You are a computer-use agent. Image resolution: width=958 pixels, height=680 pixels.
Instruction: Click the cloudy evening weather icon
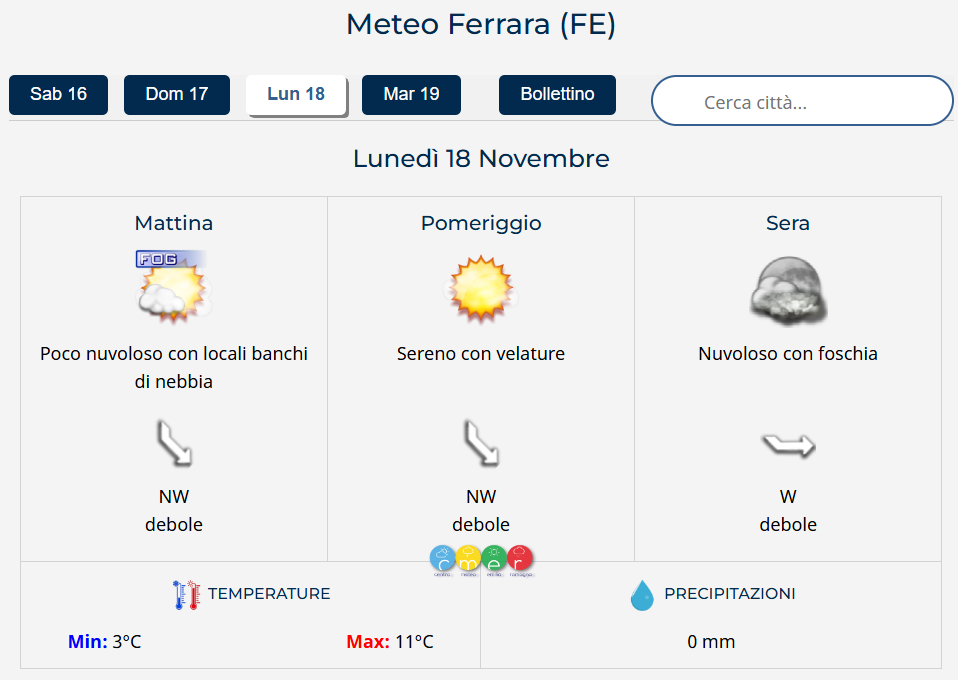pos(788,290)
